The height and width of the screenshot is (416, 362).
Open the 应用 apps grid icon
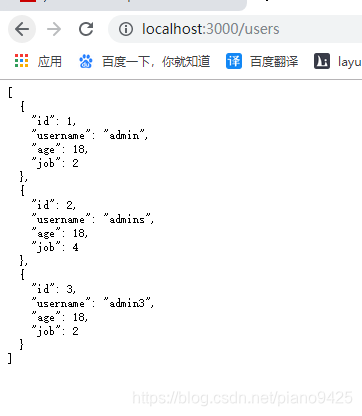(21, 61)
